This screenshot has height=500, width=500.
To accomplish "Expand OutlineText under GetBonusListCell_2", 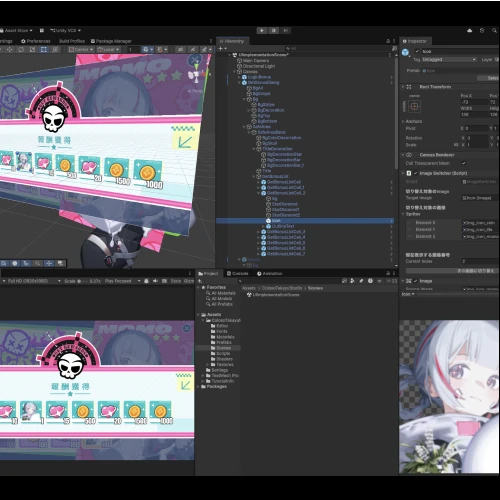I will [x=263, y=226].
